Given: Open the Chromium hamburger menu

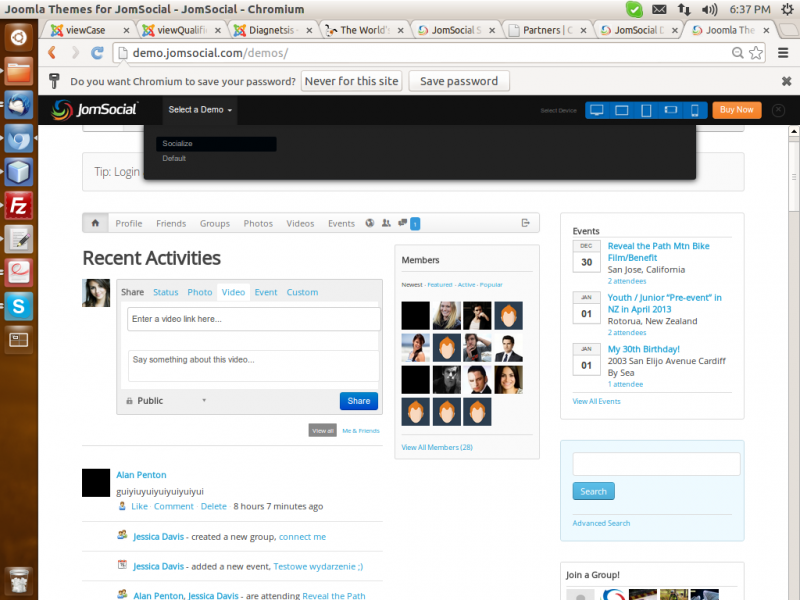Looking at the screenshot, I should tap(783, 53).
